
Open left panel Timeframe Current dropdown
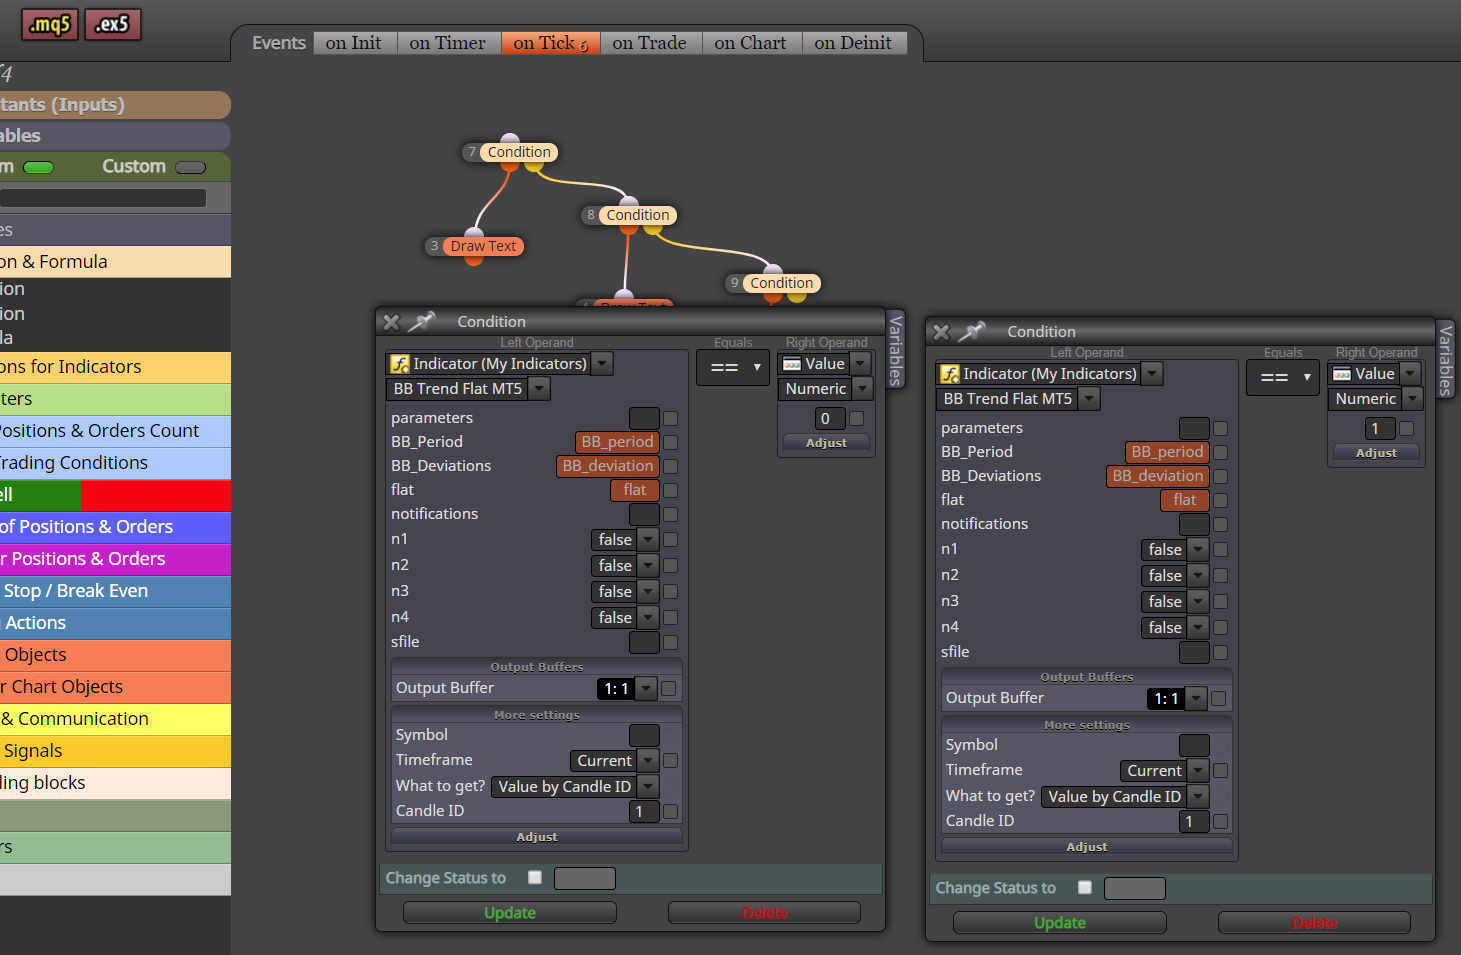tap(648, 761)
